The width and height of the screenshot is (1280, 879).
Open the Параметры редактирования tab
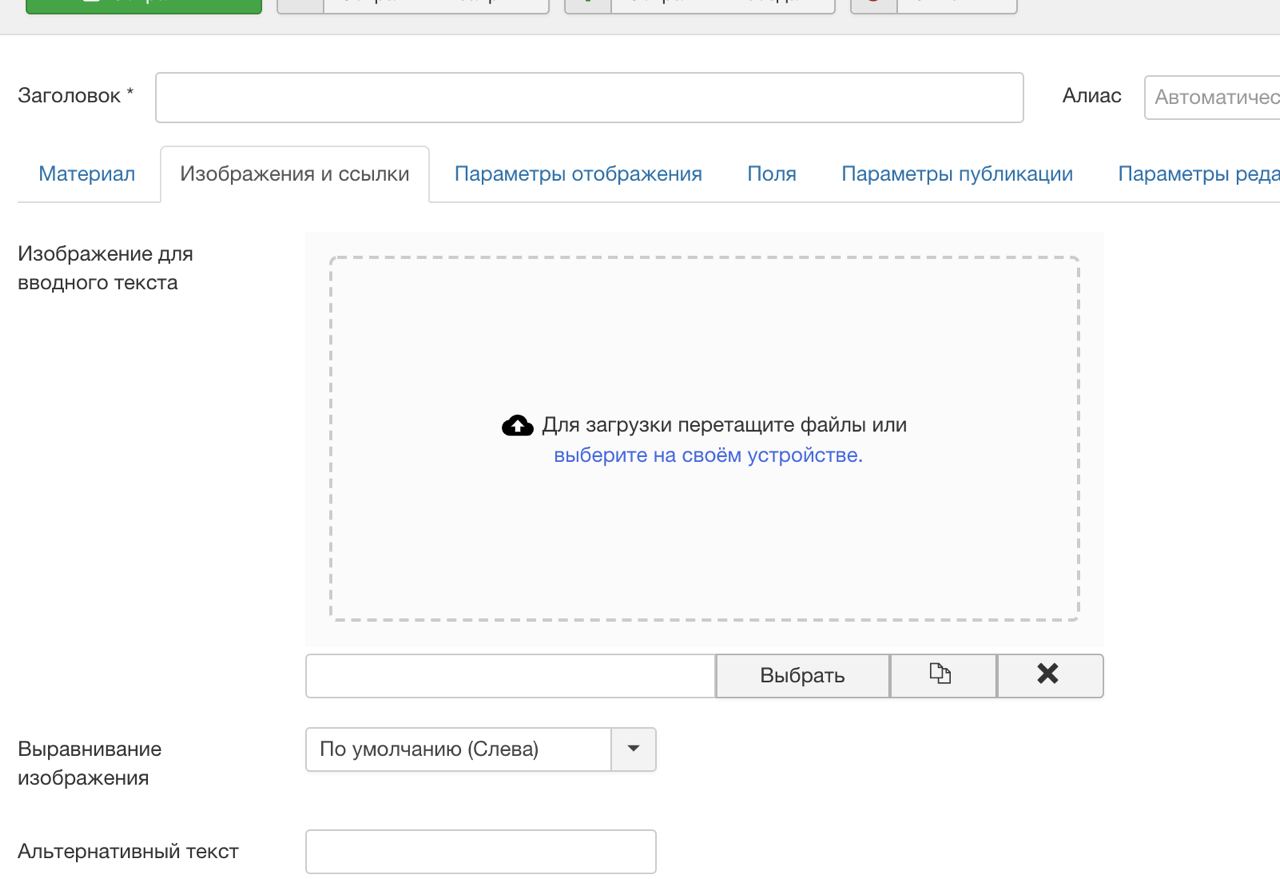[x=1198, y=174]
